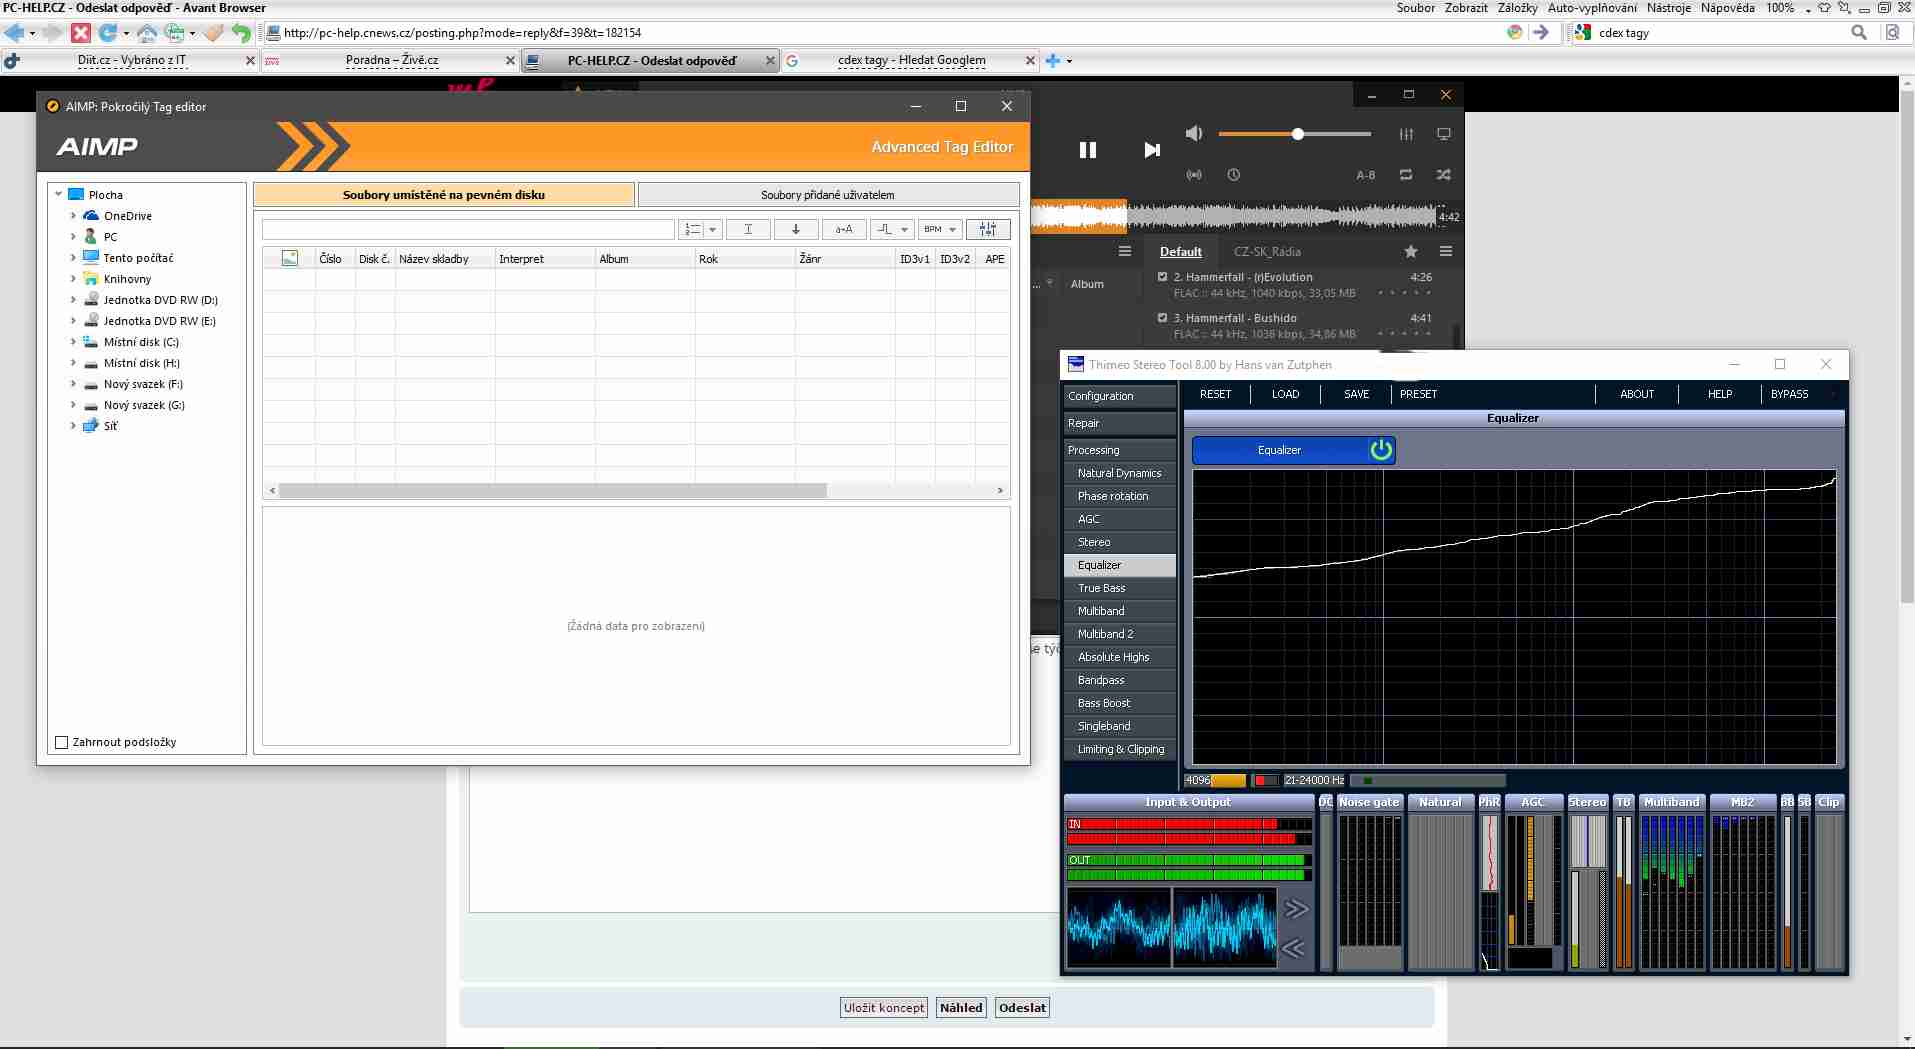Open Multiband 2 section in Stereo Tool
The width and height of the screenshot is (1915, 1049).
tap(1120, 634)
